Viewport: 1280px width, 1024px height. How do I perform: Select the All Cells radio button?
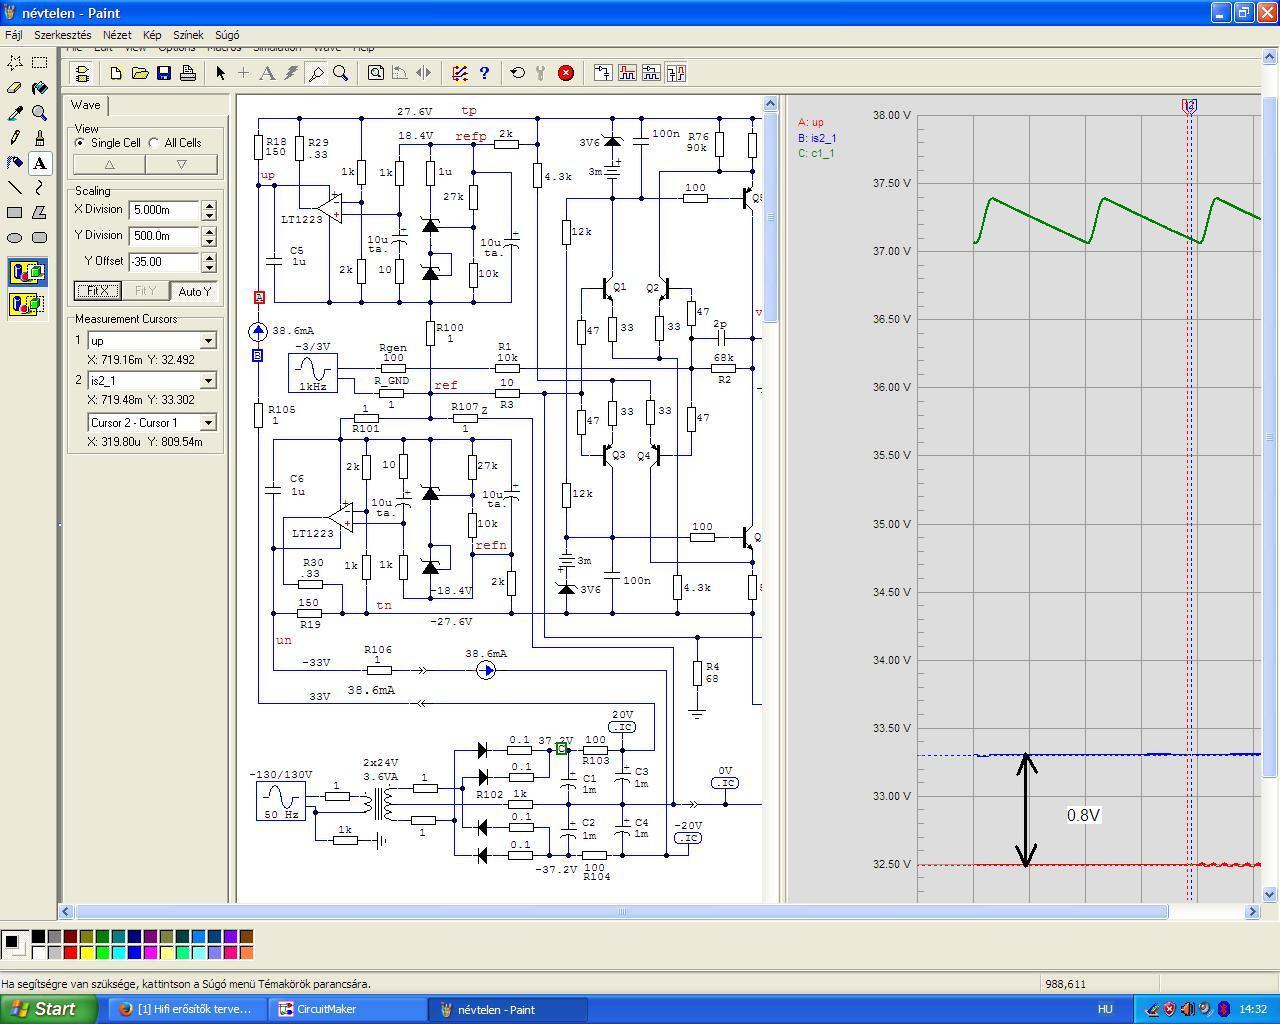click(154, 143)
